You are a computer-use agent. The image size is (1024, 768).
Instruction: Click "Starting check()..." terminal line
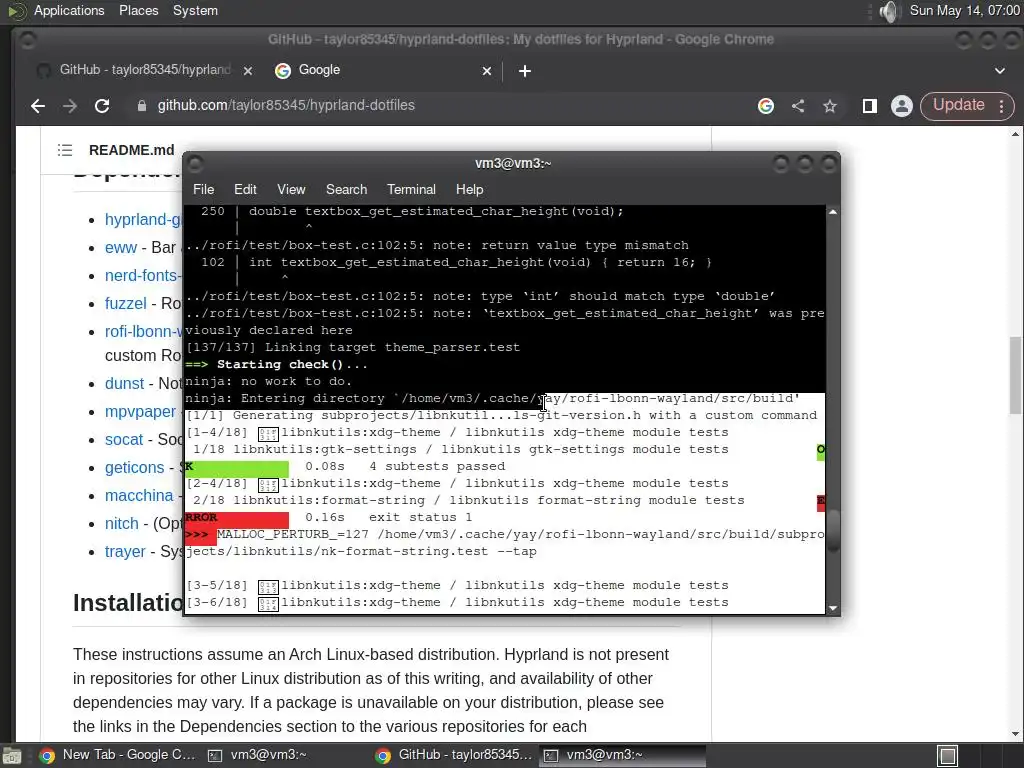(x=292, y=364)
